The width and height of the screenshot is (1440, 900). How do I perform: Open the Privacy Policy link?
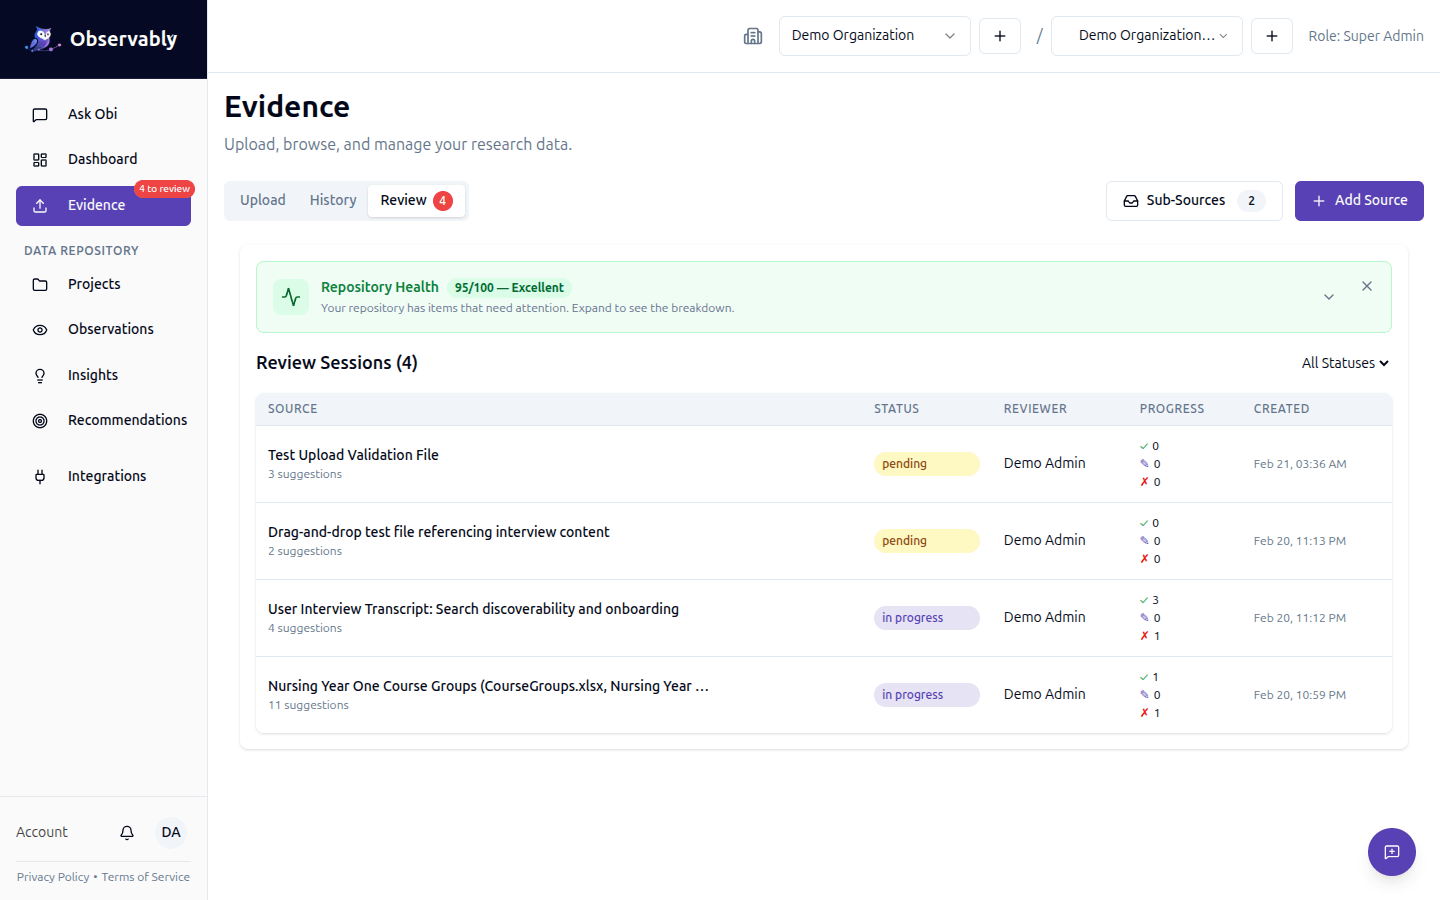coord(52,876)
